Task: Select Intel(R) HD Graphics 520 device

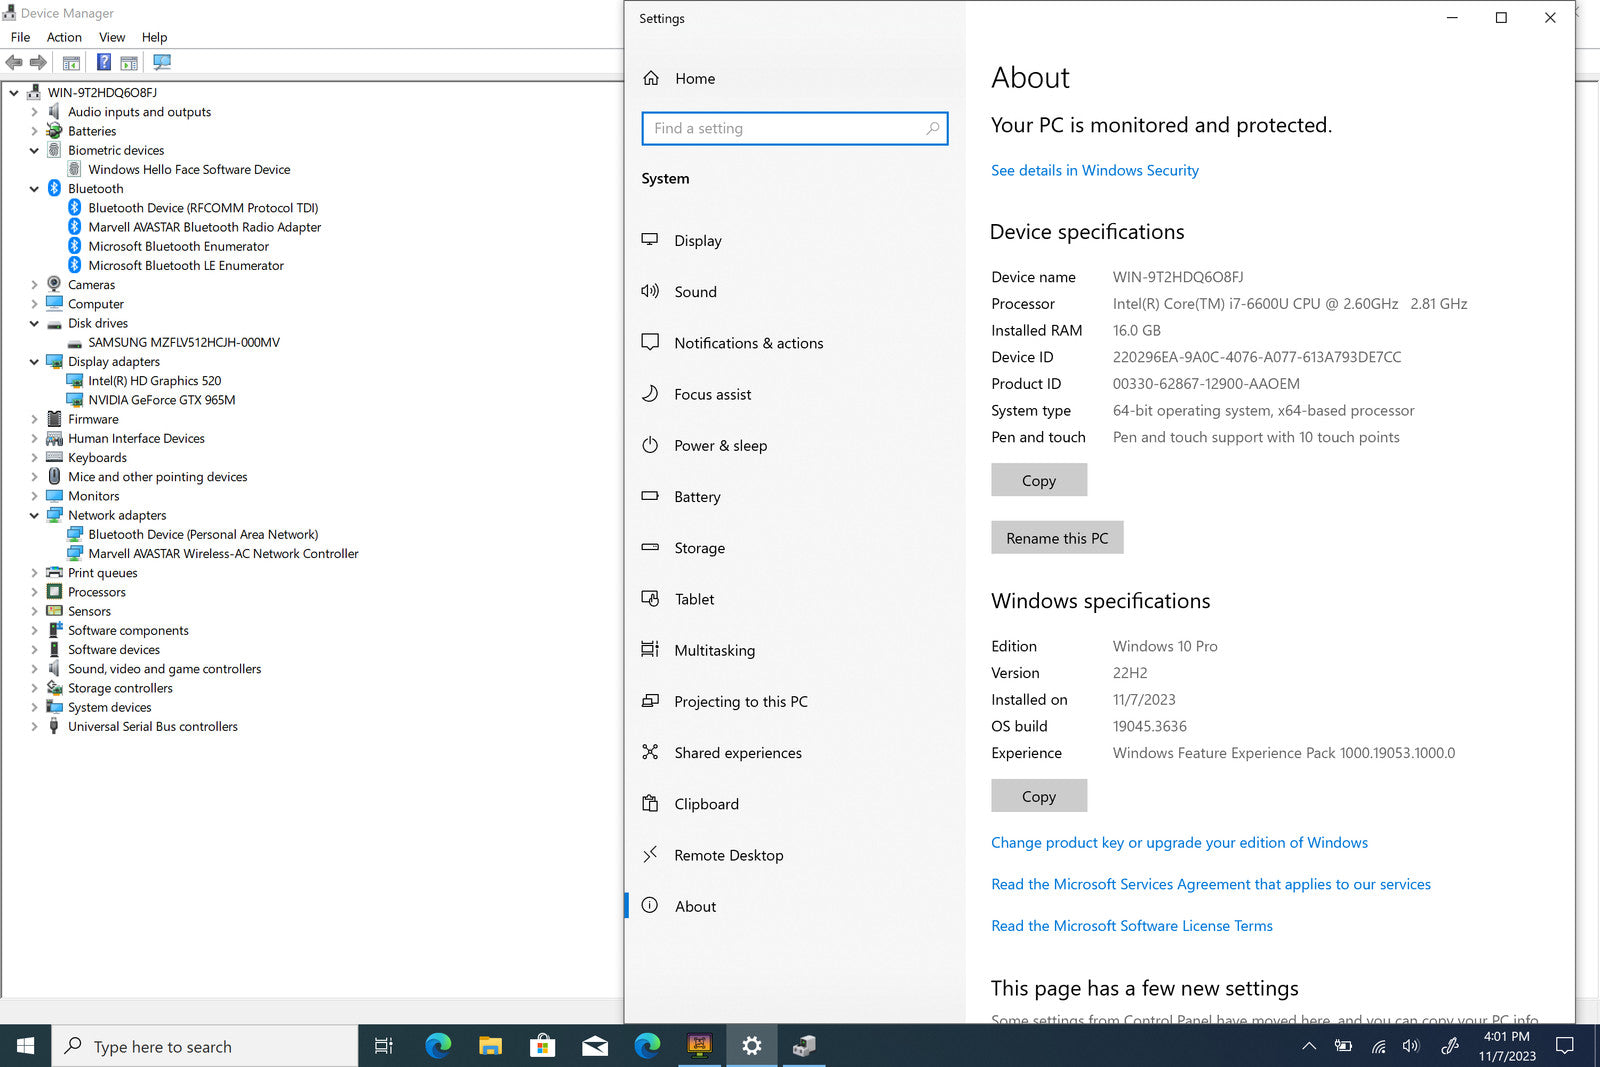Action: click(155, 381)
